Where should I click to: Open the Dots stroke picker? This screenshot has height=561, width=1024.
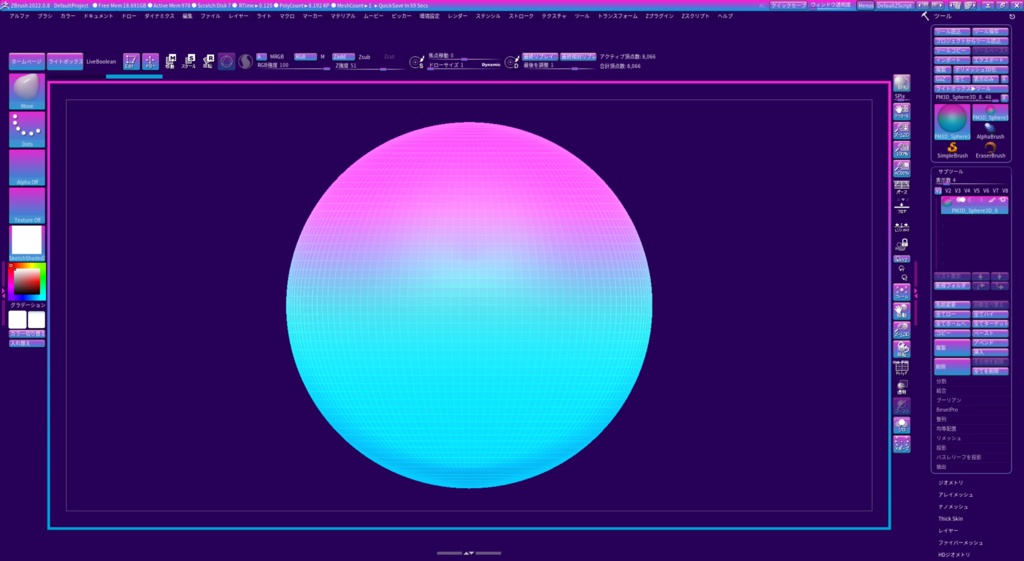27,129
